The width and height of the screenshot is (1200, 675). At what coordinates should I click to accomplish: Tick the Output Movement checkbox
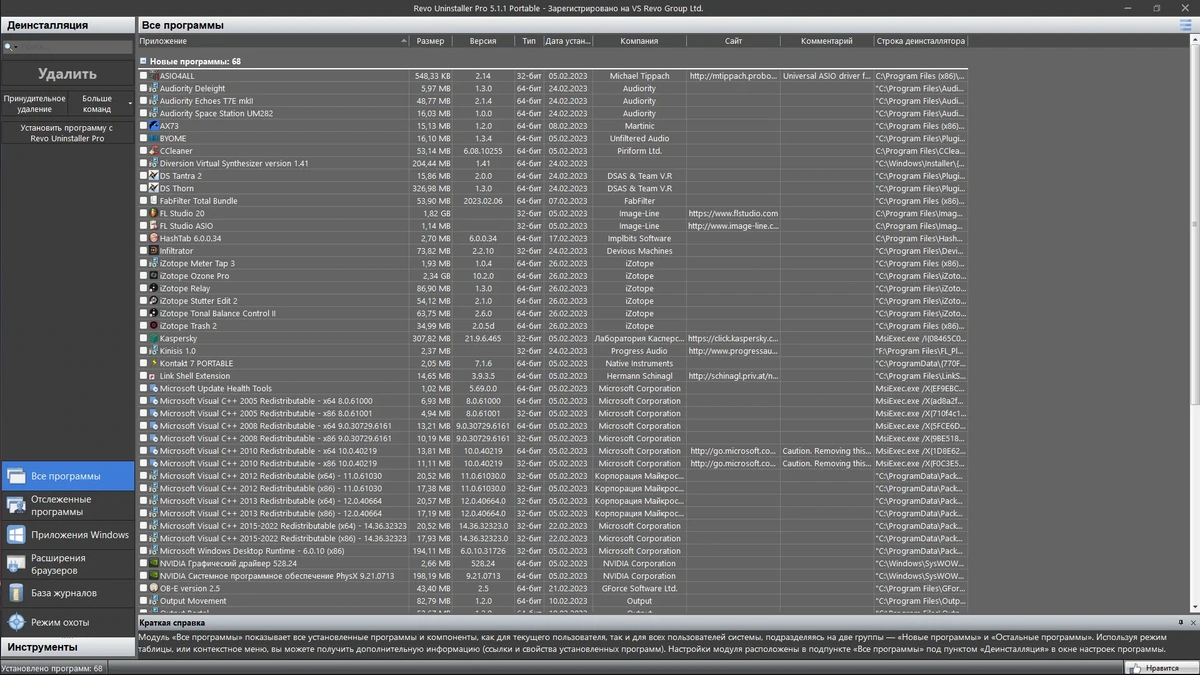point(143,601)
